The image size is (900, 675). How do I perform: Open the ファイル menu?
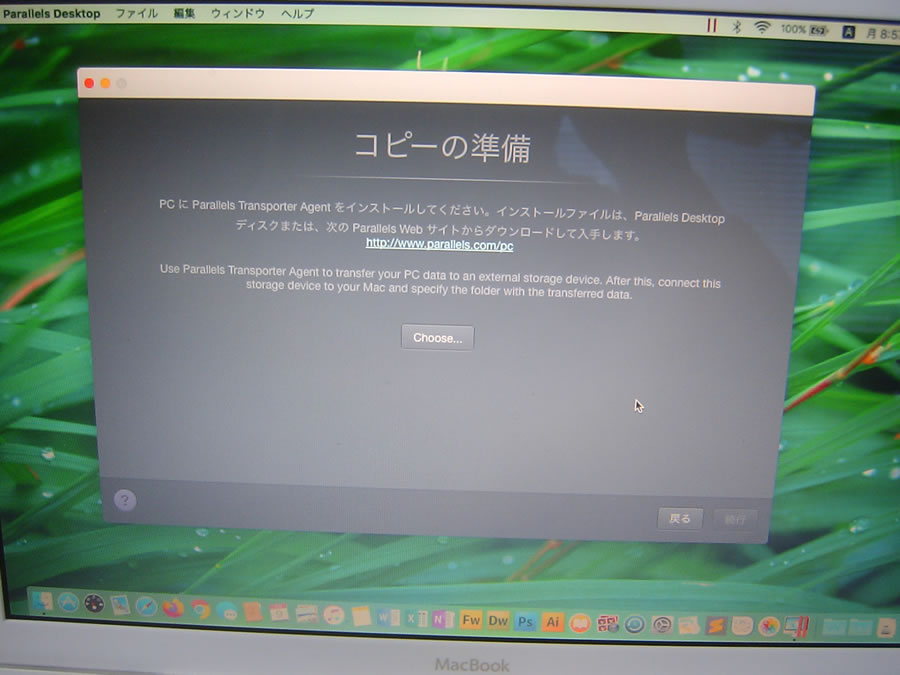(x=137, y=13)
